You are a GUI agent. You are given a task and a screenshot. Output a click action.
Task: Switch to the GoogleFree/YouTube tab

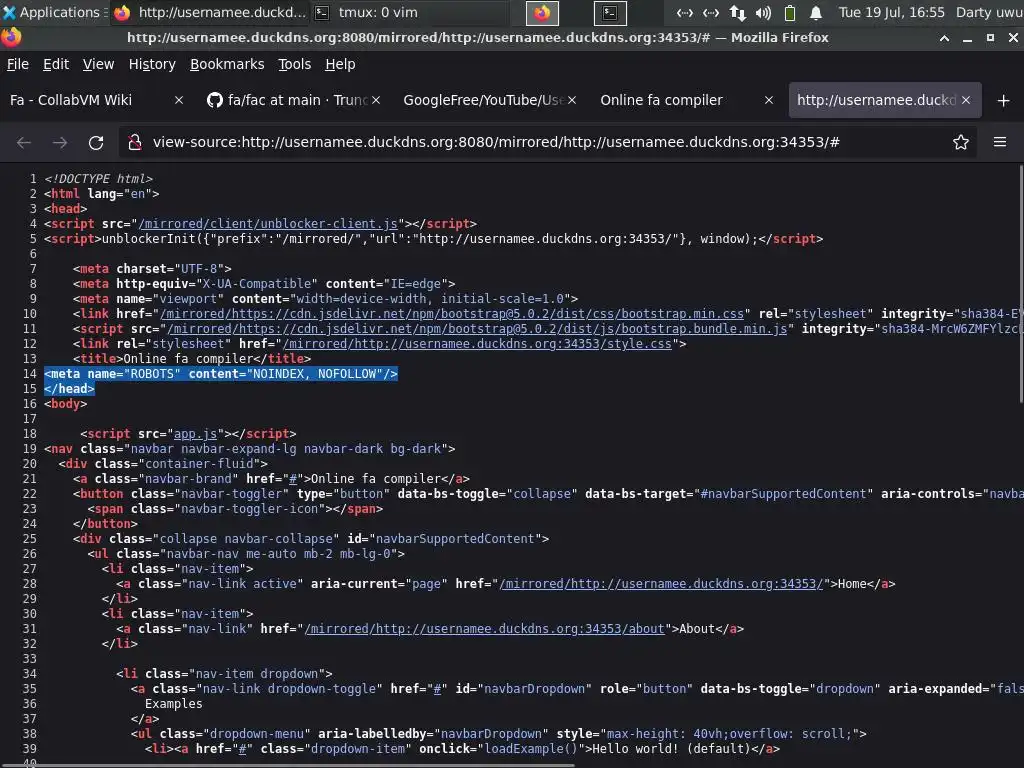pos(483,100)
